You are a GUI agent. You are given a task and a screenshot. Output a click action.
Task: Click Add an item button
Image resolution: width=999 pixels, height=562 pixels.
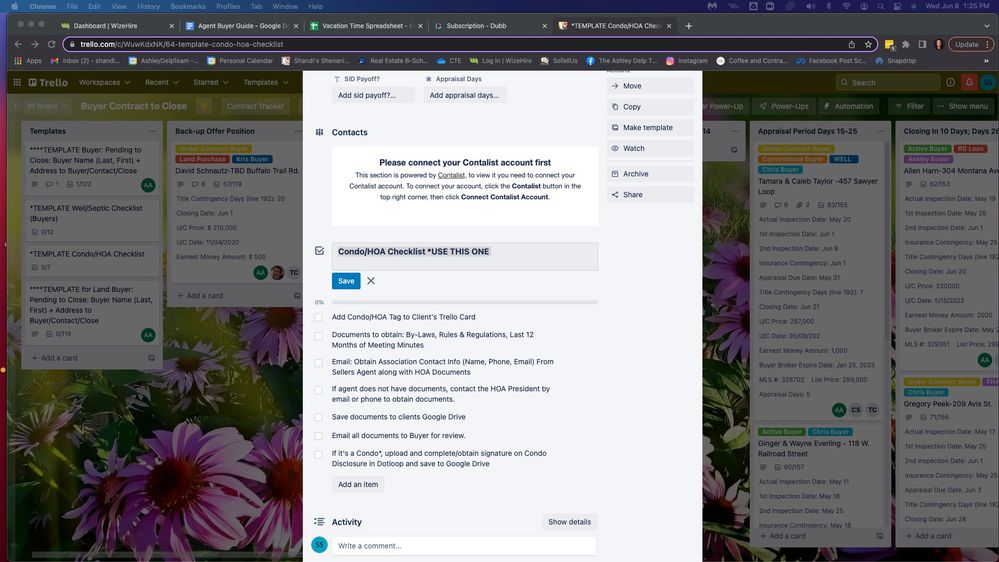[358, 484]
